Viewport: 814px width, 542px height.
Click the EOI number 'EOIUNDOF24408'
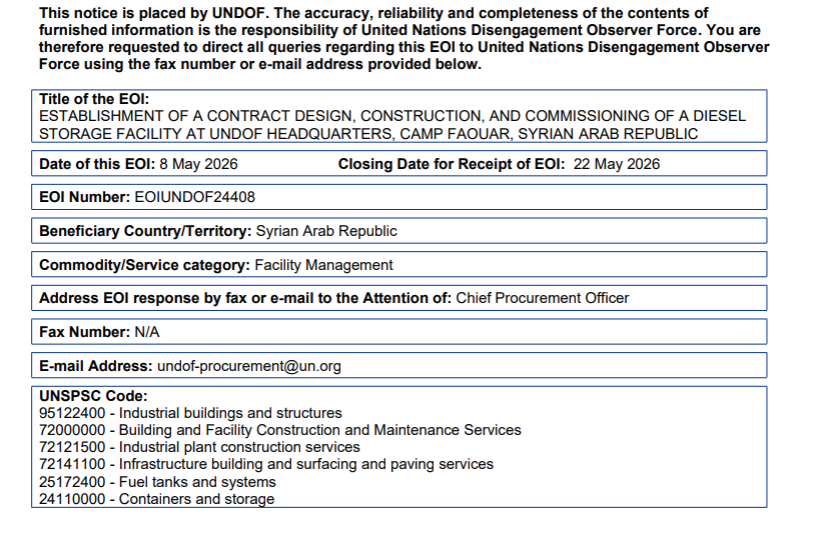pyautogui.click(x=195, y=197)
